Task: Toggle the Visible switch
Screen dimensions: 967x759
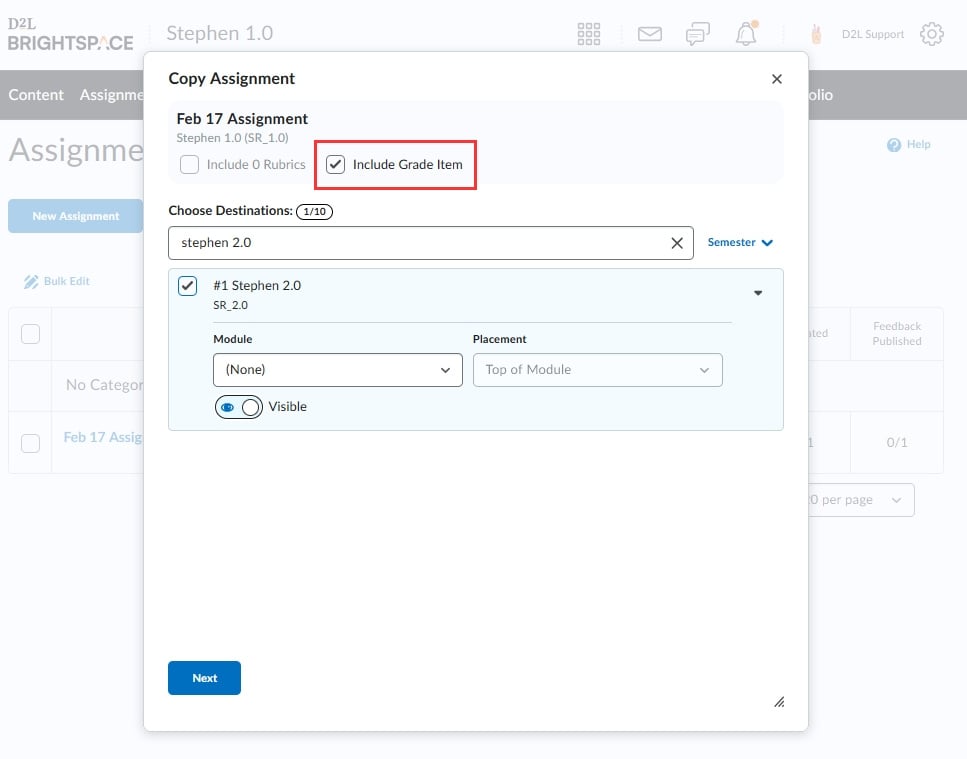Action: pyautogui.click(x=239, y=407)
